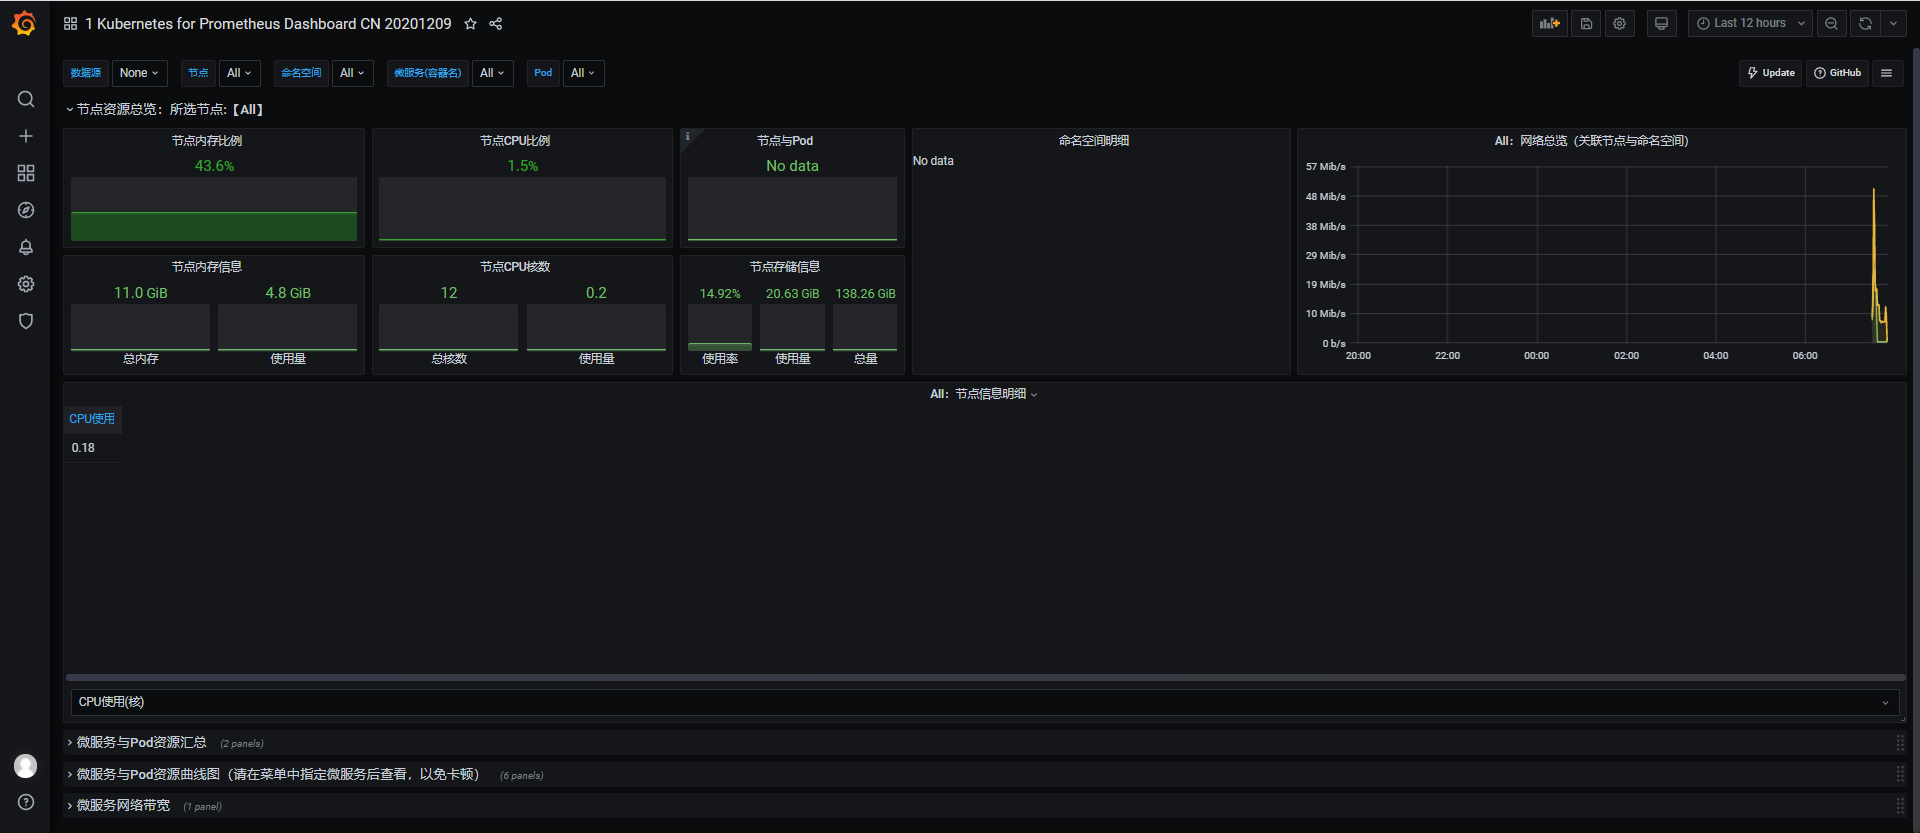Screen dimensions: 1920x833
Task: Click the 20.63 GiB storage used value
Action: coord(792,294)
